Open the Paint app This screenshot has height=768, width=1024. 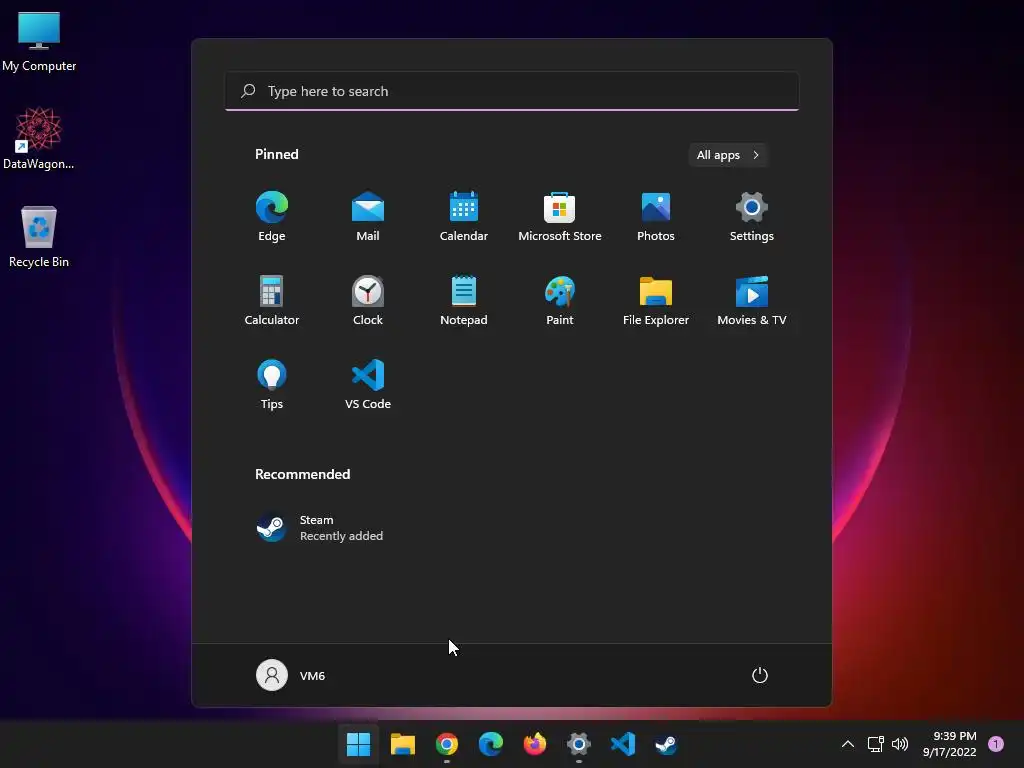560,300
